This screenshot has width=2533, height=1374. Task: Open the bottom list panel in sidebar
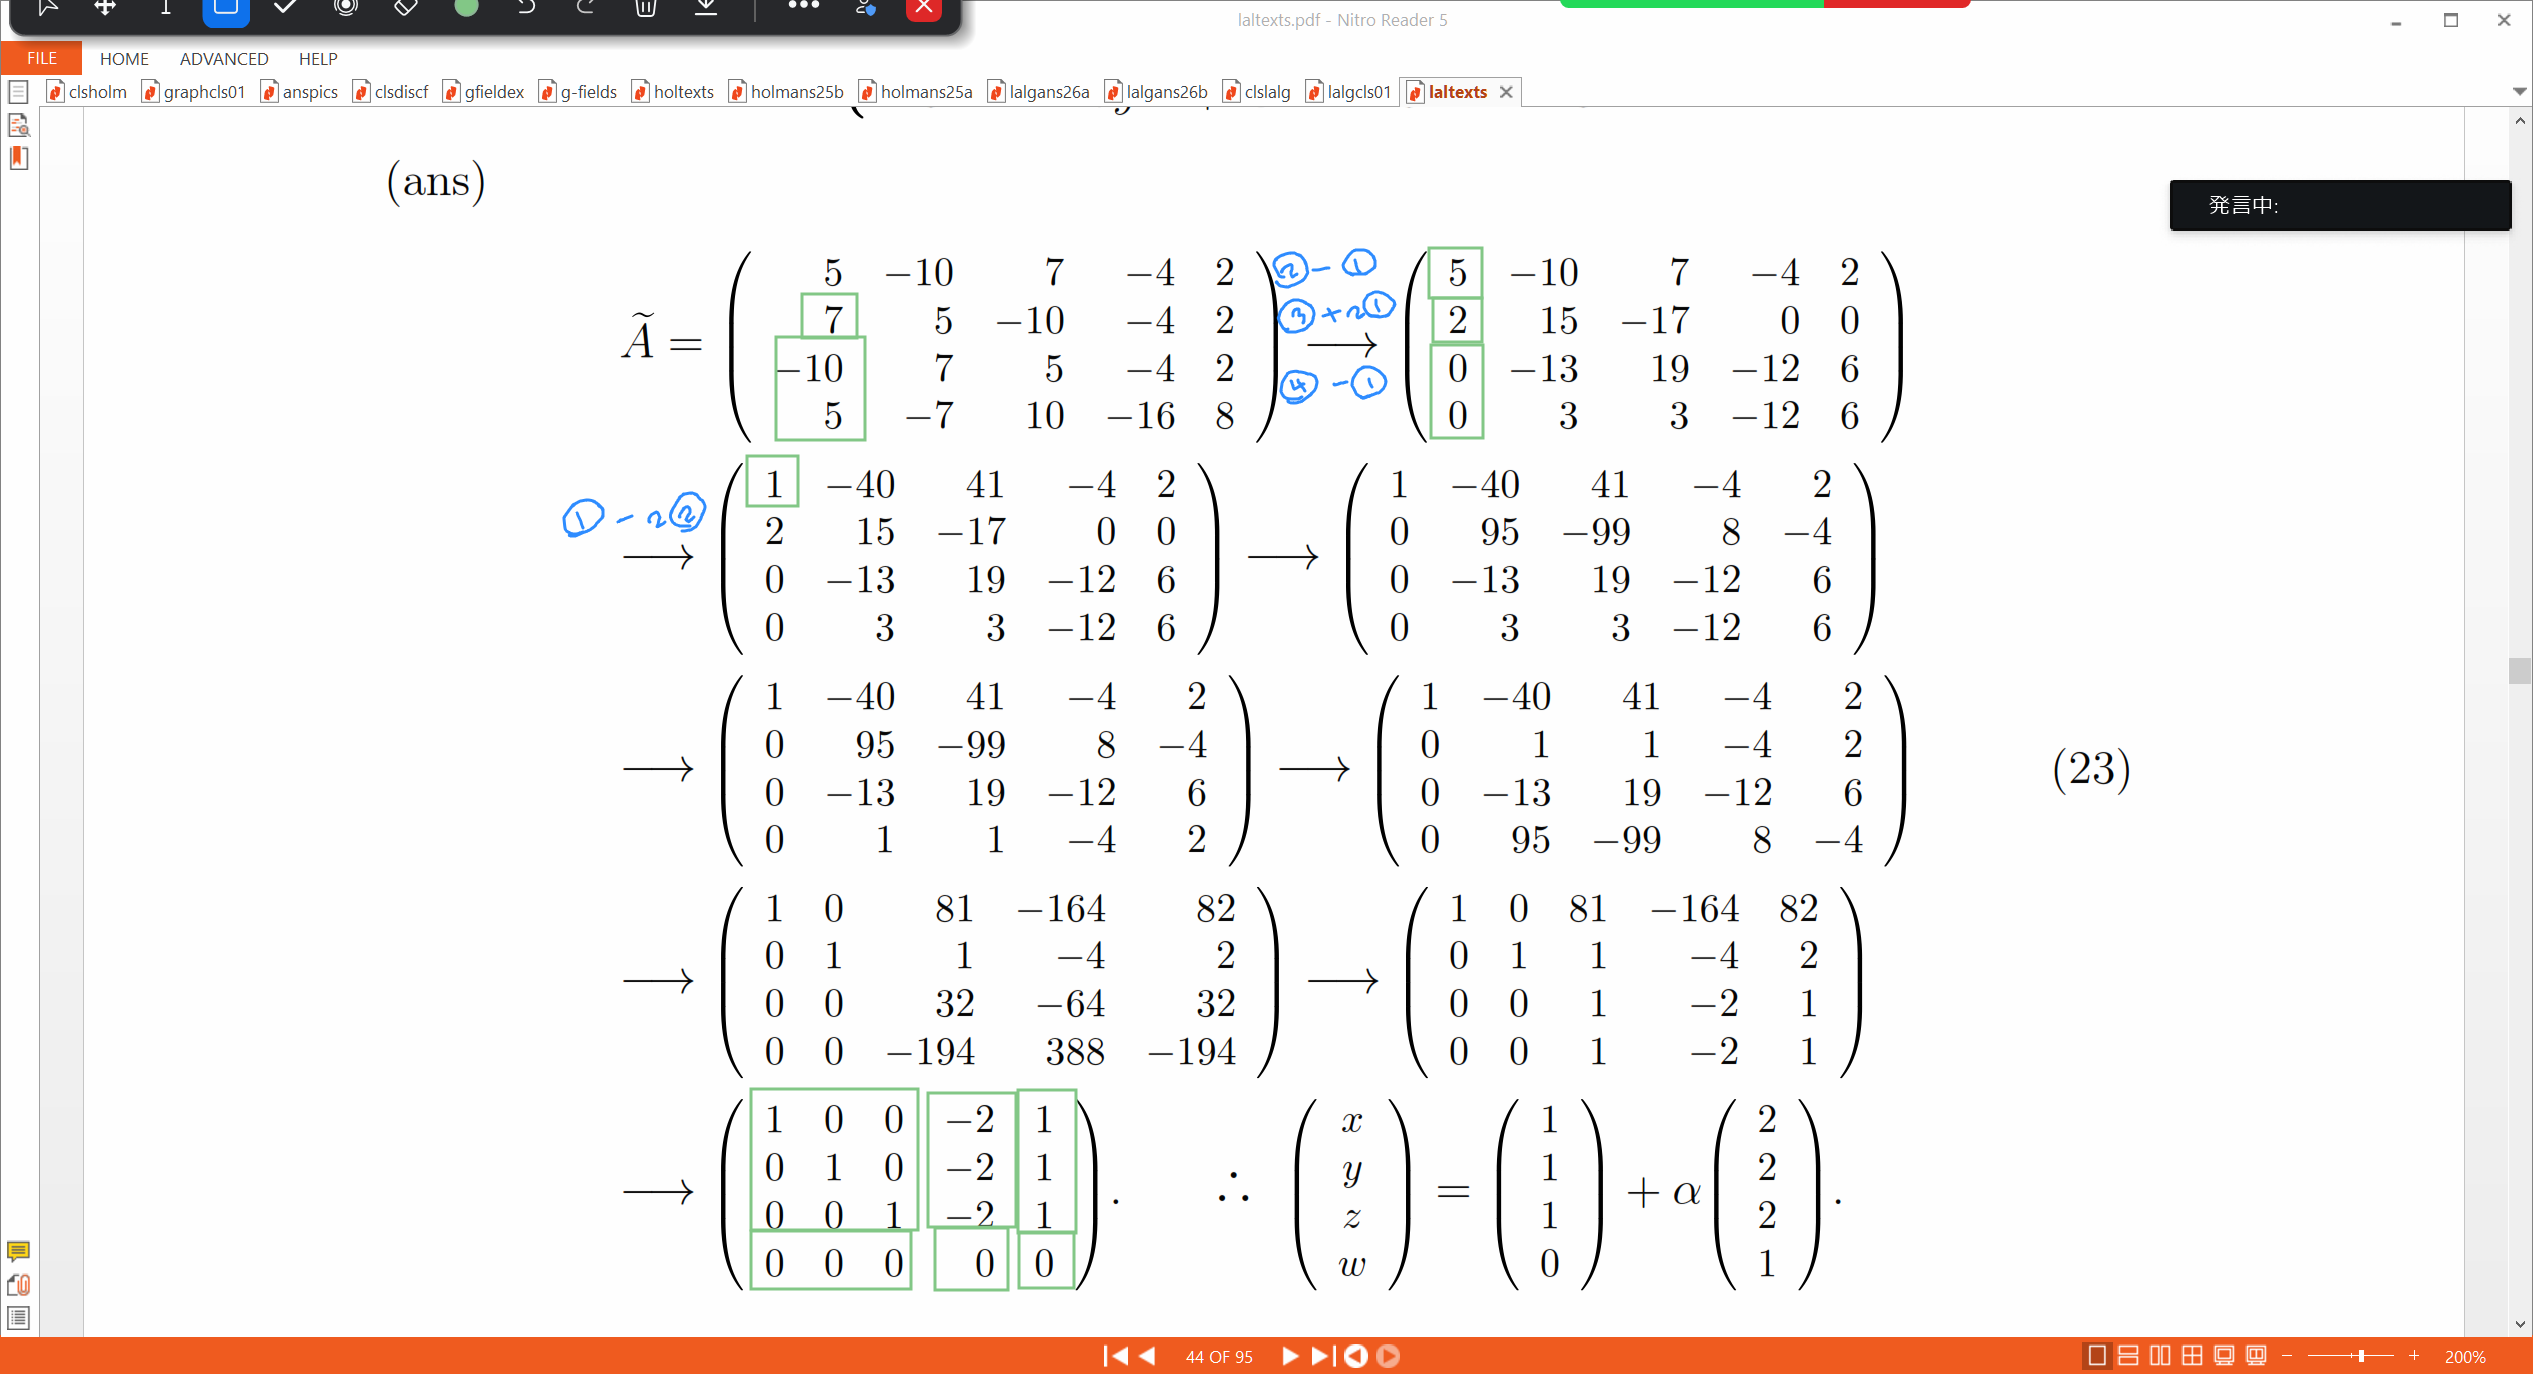point(18,1318)
